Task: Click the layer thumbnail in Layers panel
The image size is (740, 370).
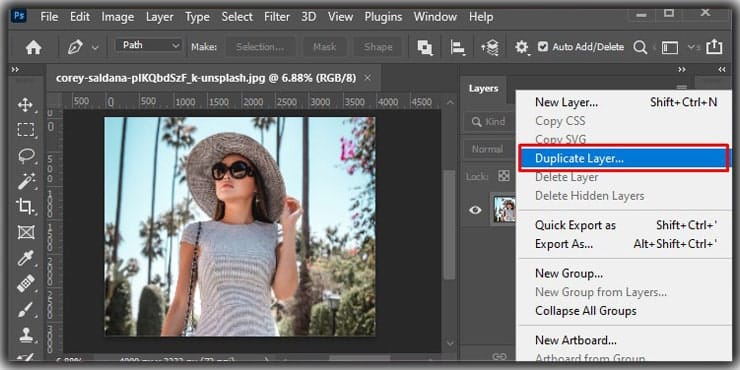Action: 504,210
